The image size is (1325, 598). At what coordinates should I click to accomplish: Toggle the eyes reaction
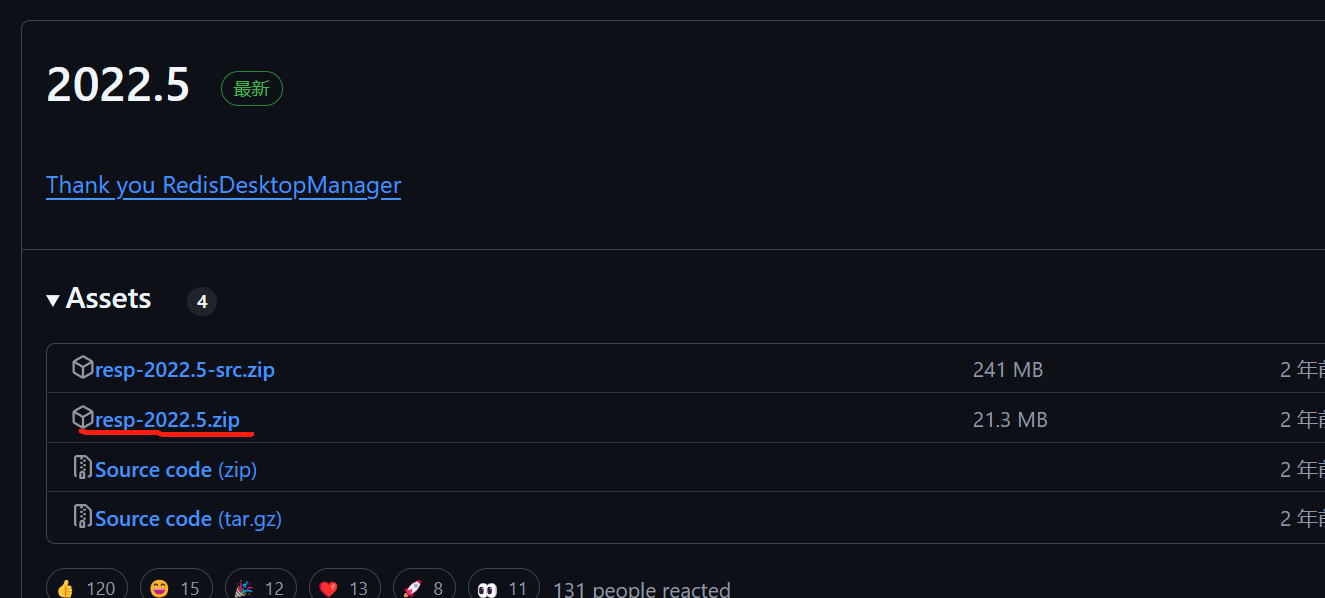[x=504, y=588]
